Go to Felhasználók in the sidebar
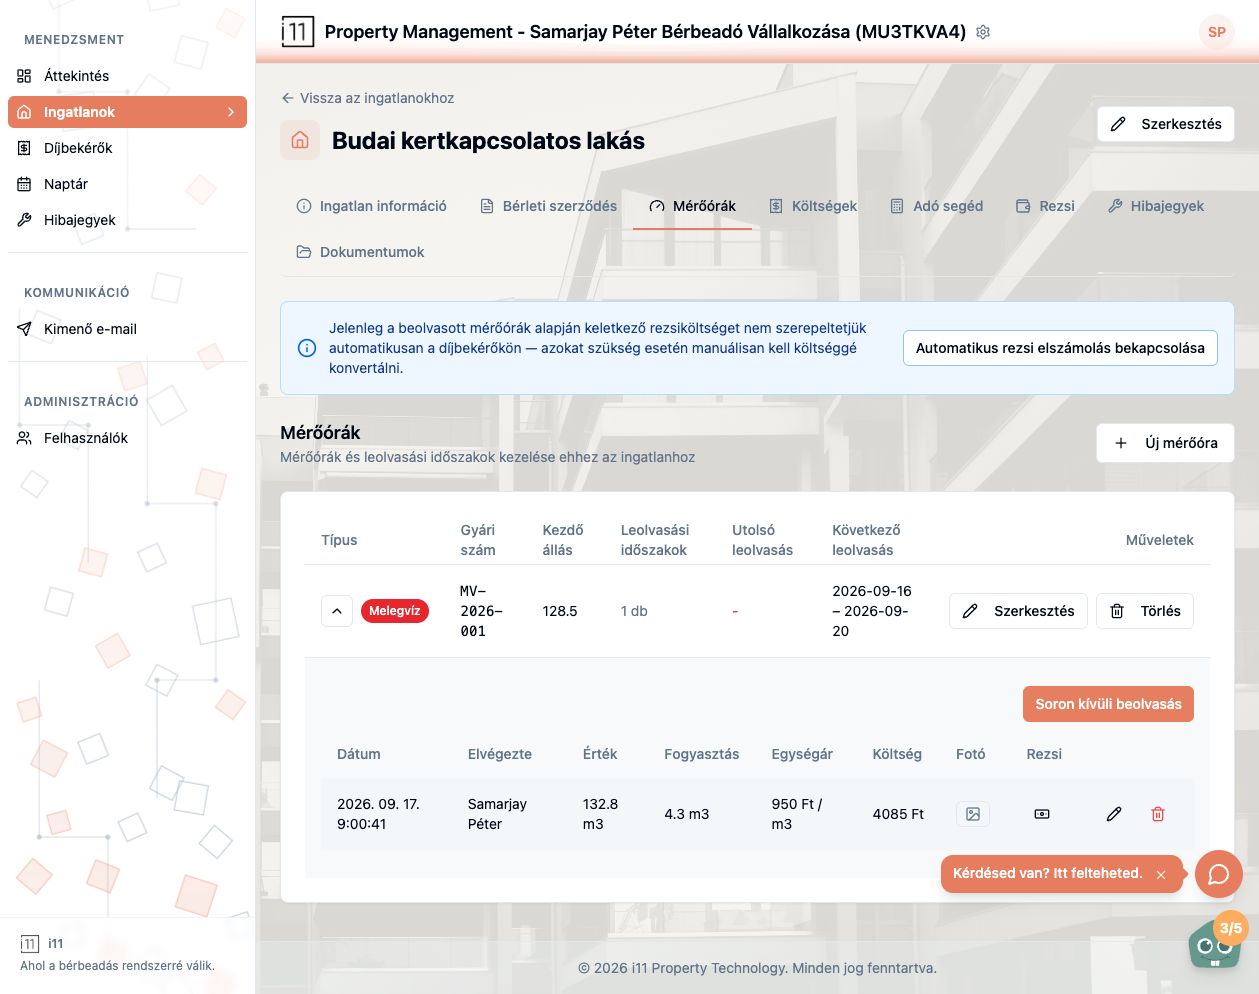Screen dimensions: 1259x994 (127, 438)
